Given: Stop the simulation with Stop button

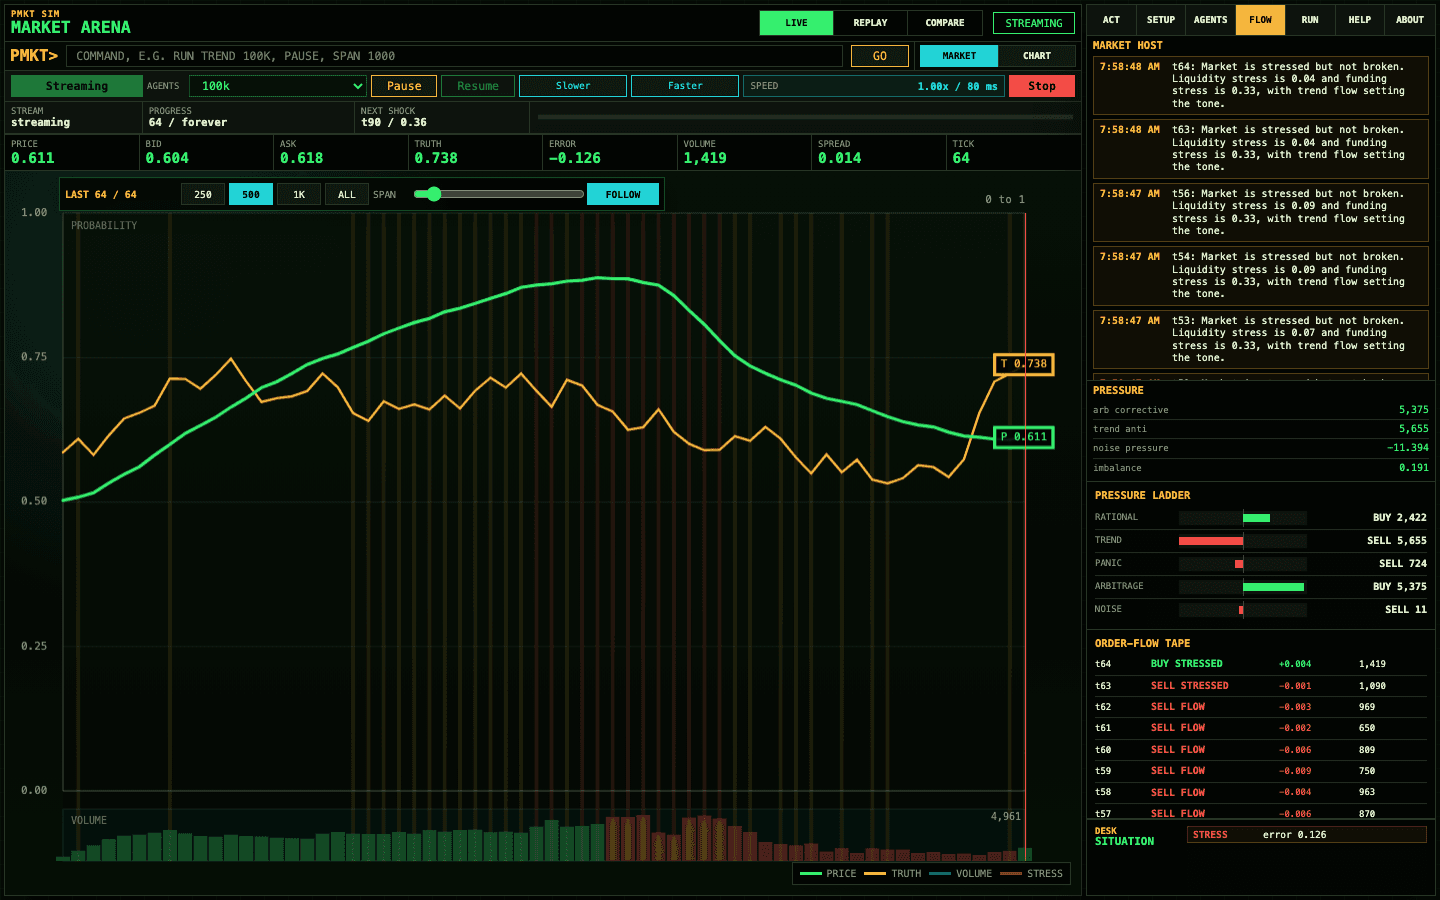Looking at the screenshot, I should point(1042,86).
